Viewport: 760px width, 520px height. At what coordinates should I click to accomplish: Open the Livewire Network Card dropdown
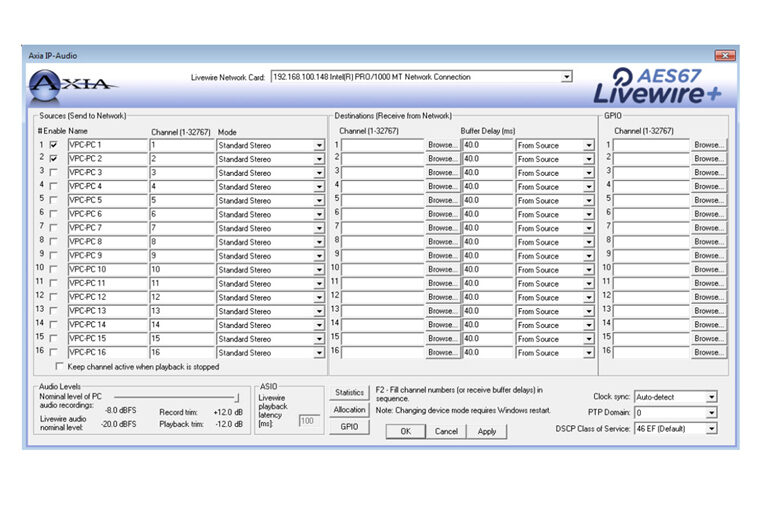pos(567,76)
